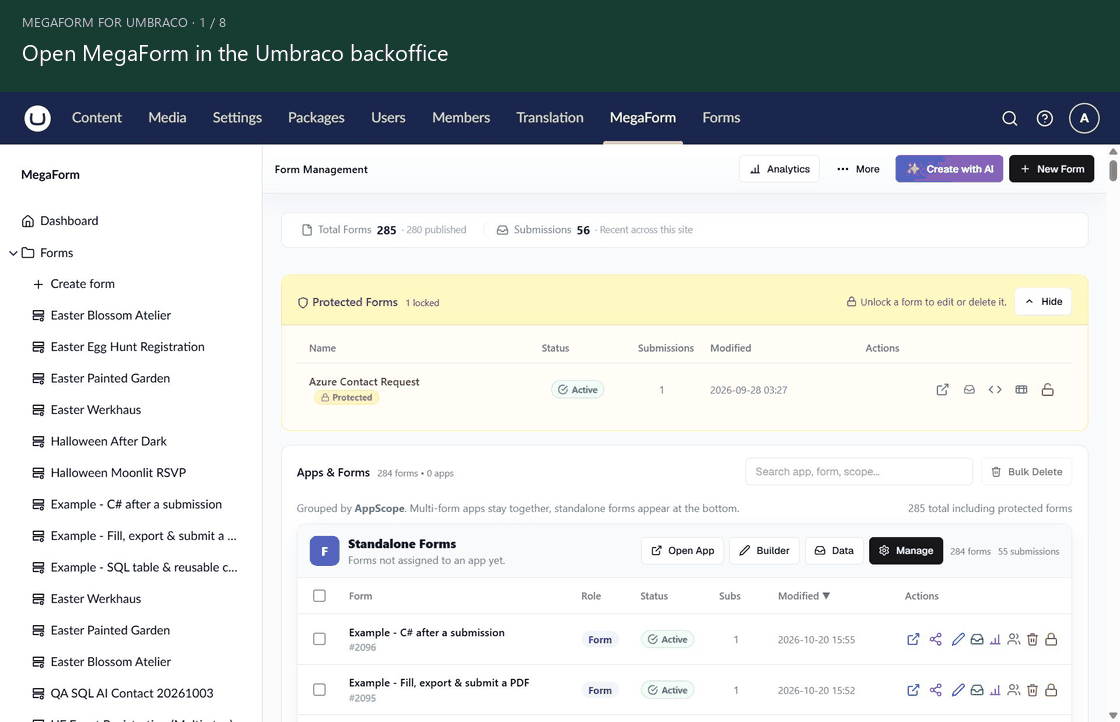Open the Settings section
Screen dimensions: 1120x722
tap(237, 118)
